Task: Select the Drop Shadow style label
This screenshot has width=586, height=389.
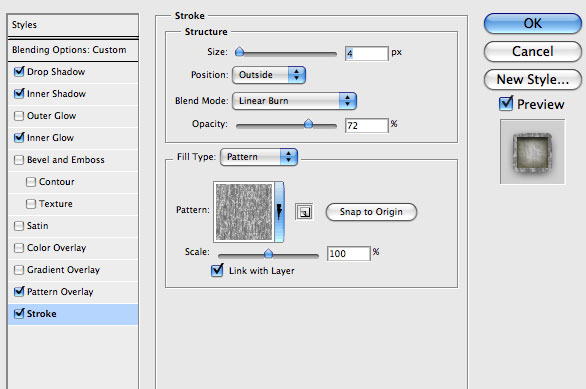Action: coord(56,72)
